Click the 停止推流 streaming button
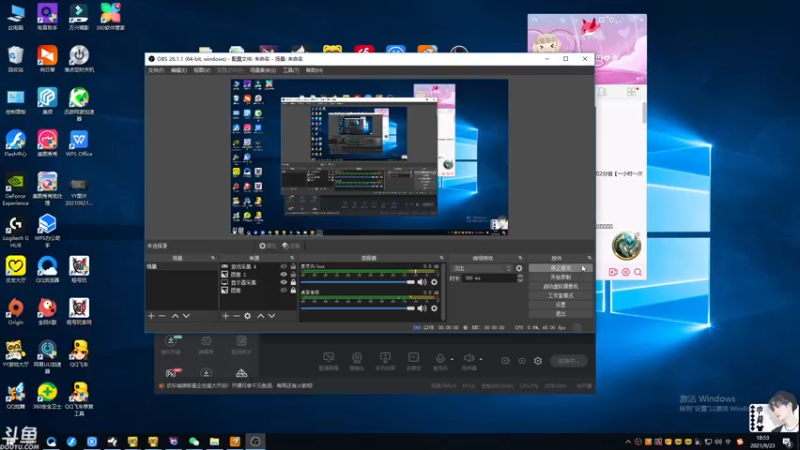Screen dimensions: 800x450 (560, 268)
